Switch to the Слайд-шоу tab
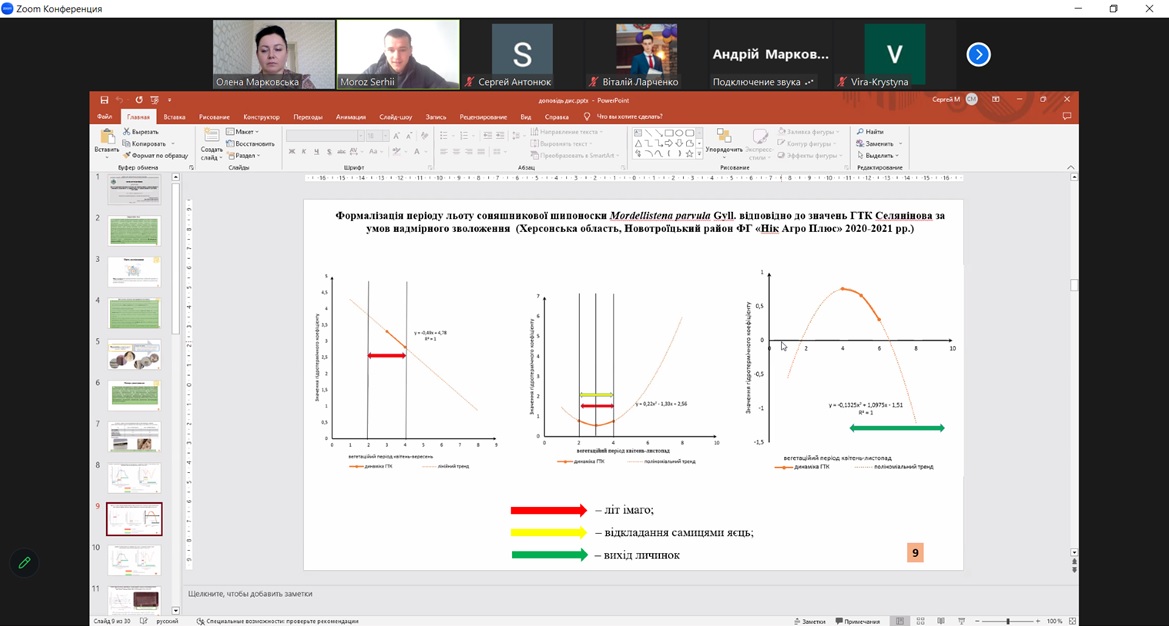This screenshot has height=626, width=1169. pos(395,117)
